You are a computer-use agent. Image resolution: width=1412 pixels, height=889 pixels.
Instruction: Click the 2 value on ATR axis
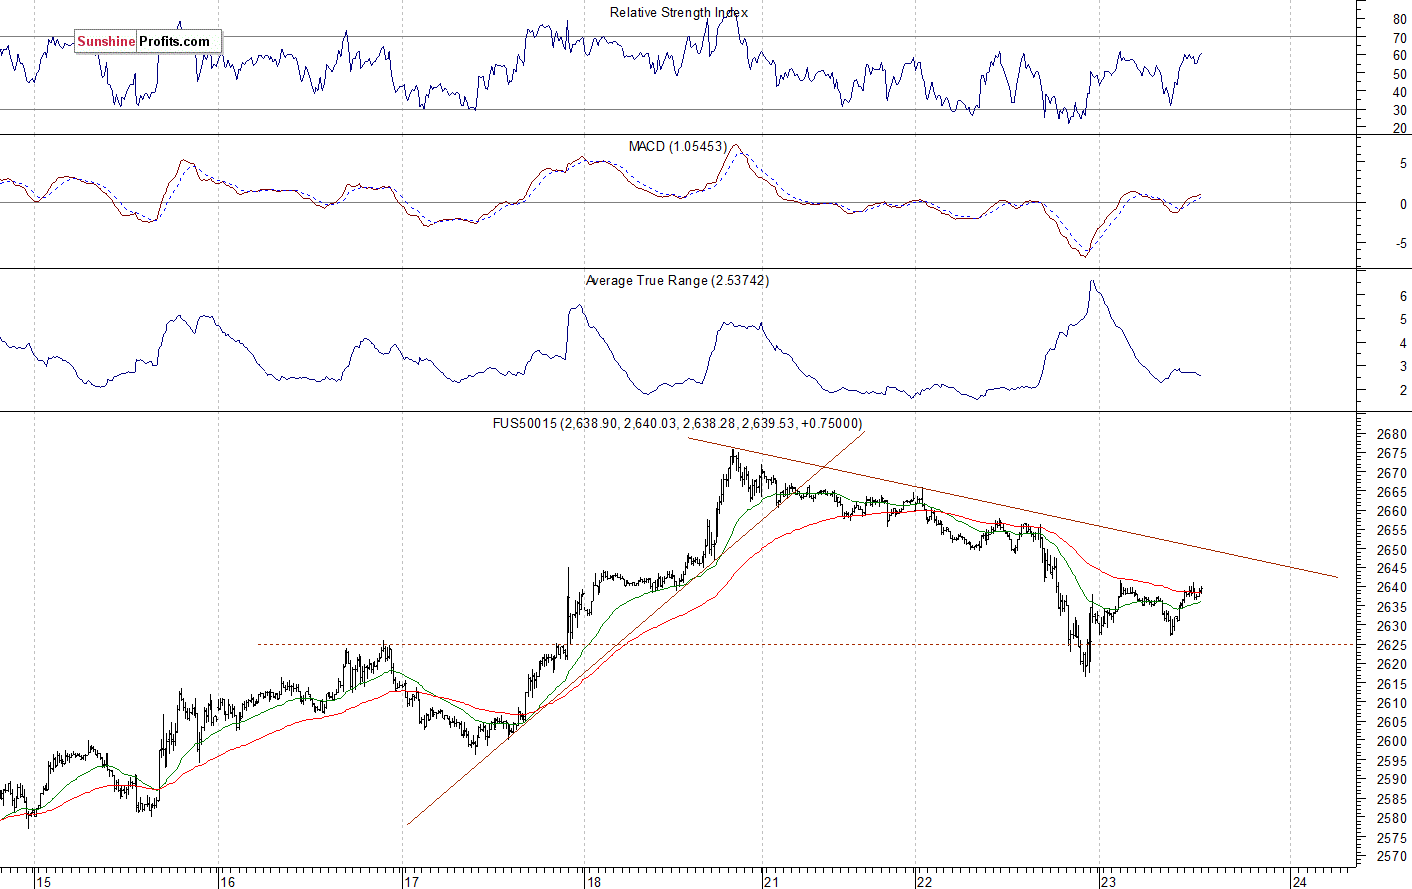click(x=1403, y=391)
